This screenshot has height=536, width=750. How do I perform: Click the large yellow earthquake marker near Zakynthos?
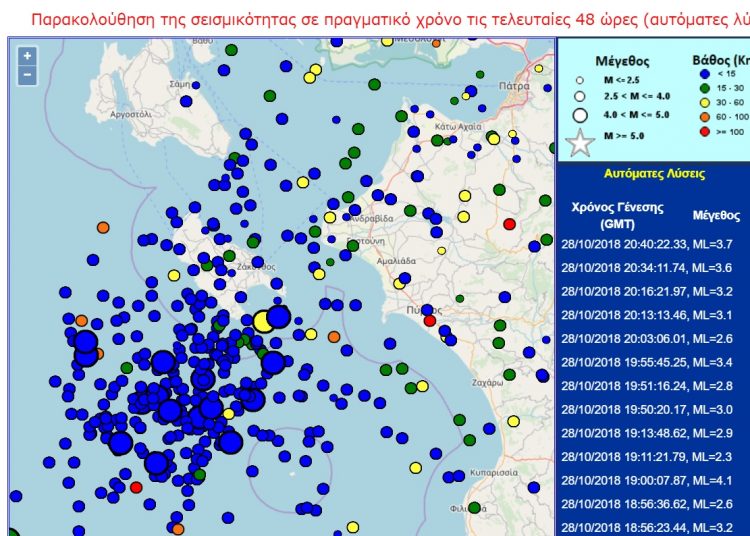pos(263,322)
